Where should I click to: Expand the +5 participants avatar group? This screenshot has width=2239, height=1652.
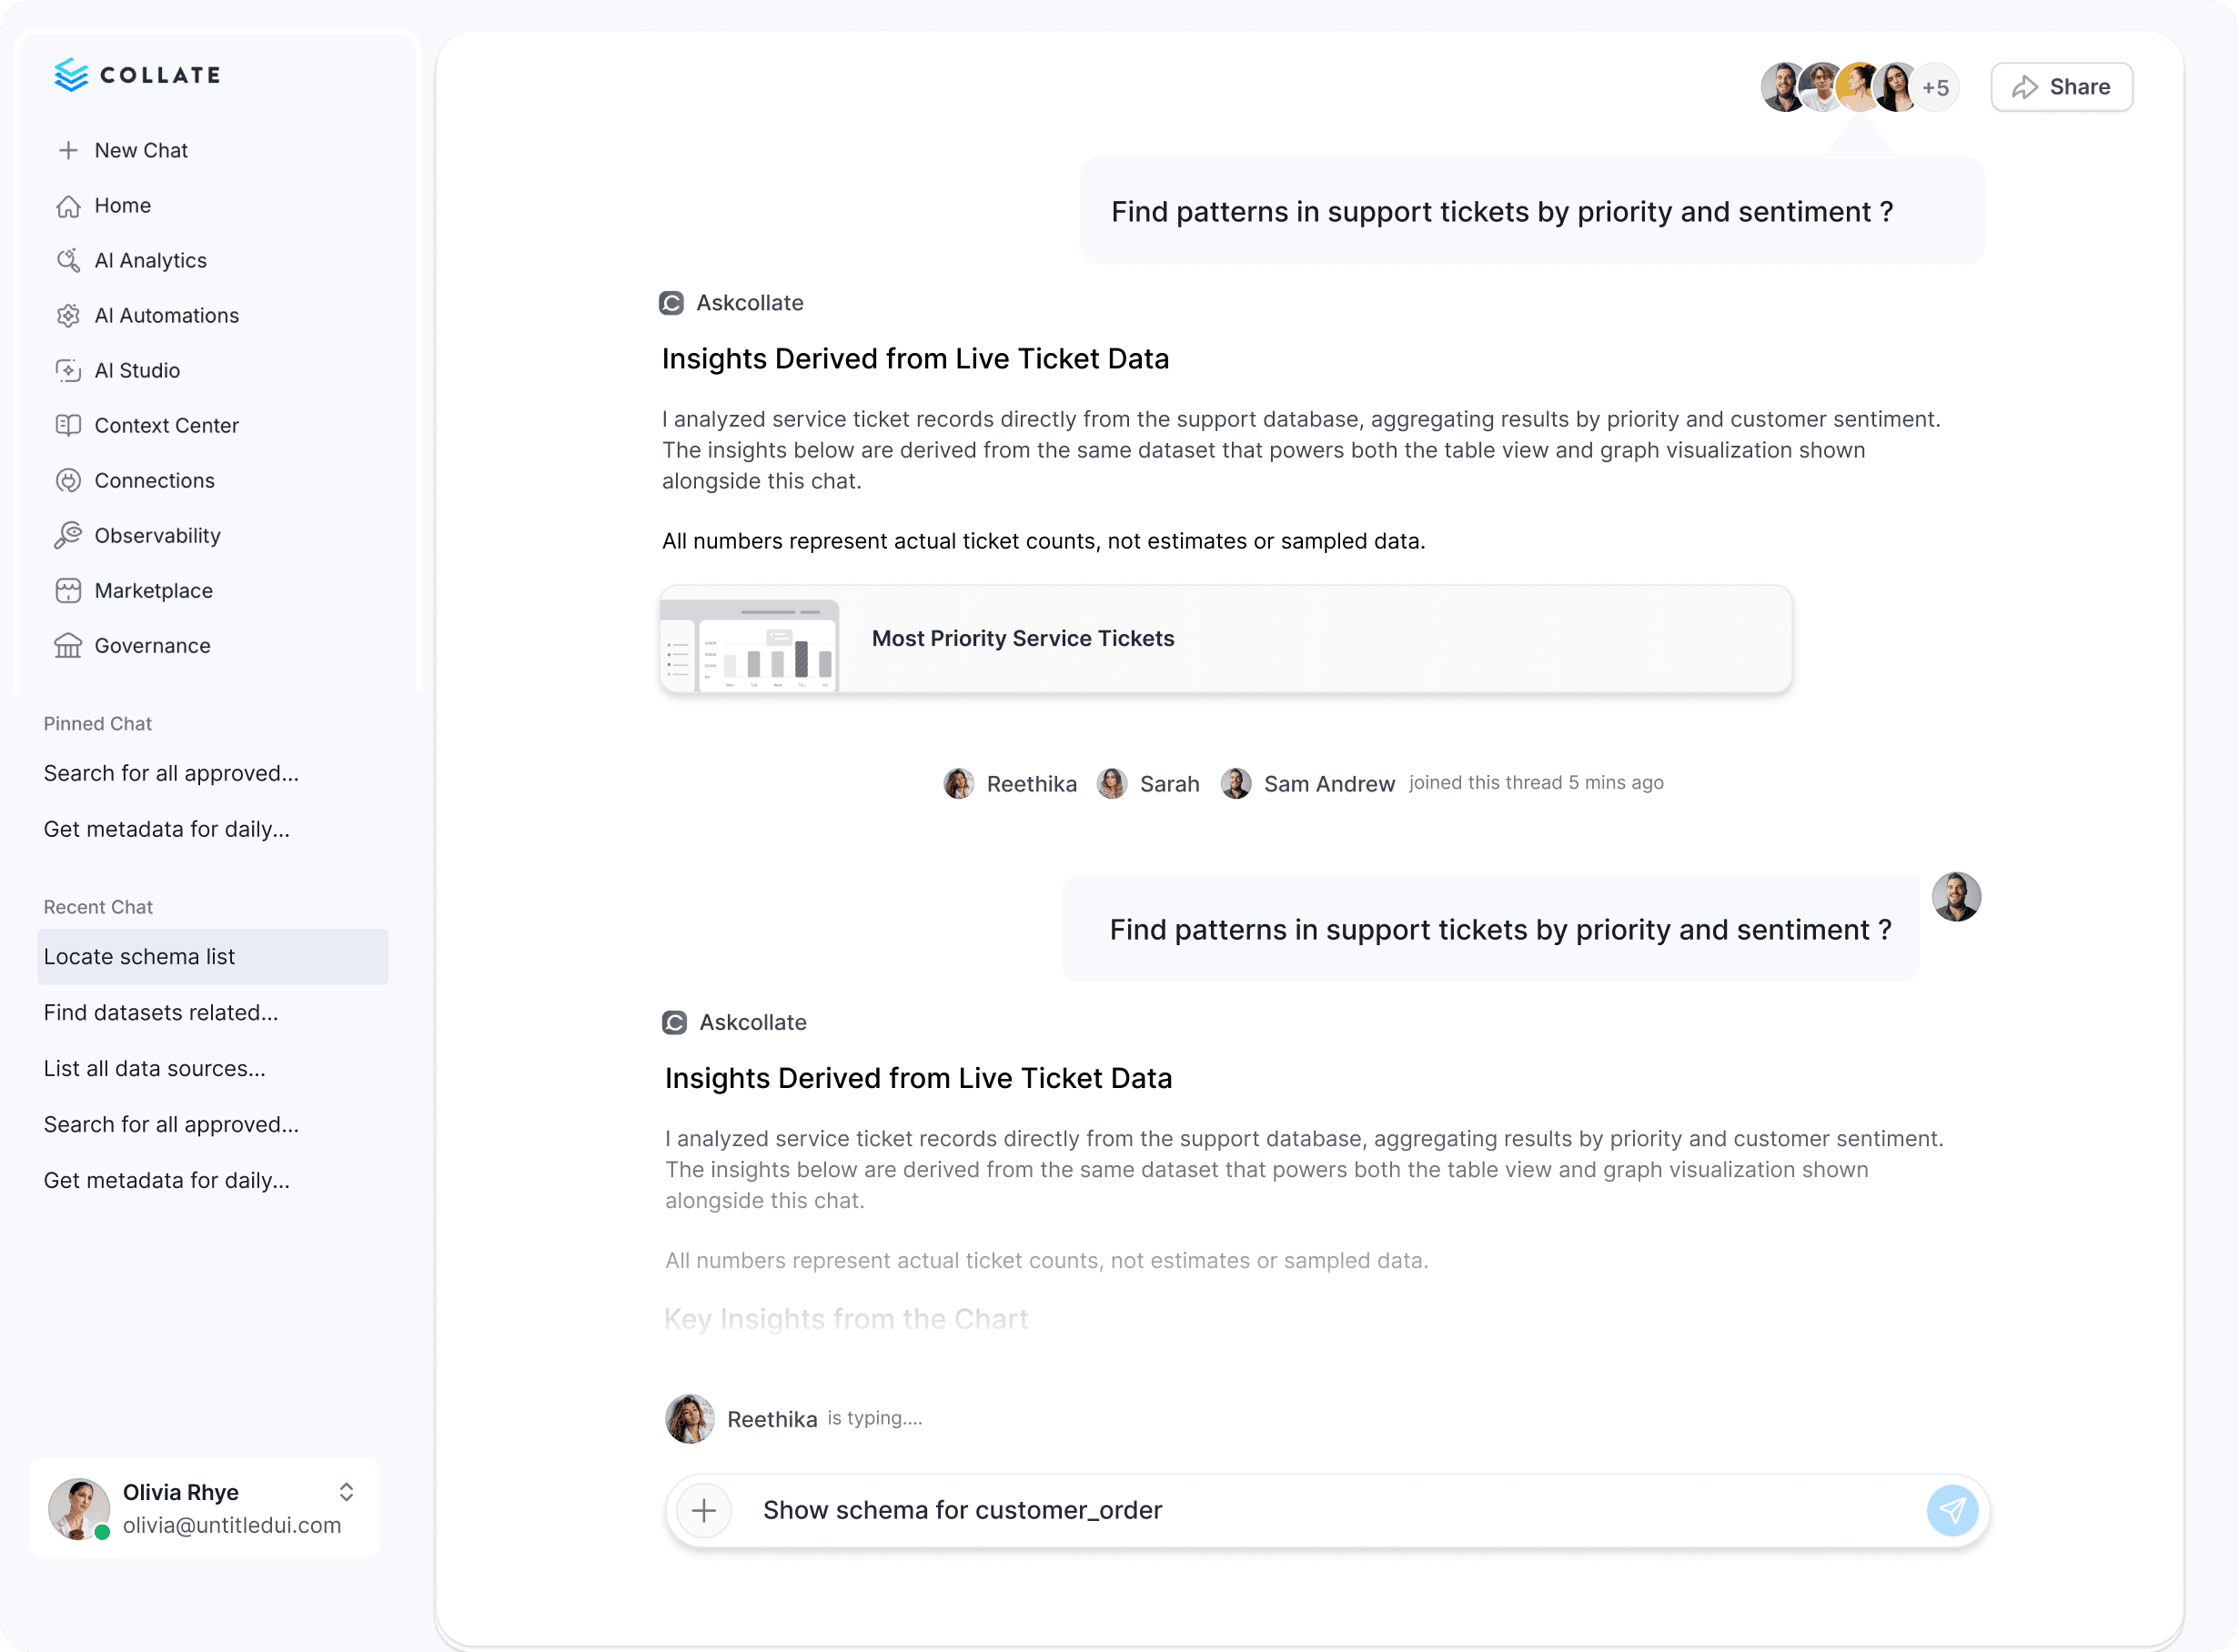point(1935,87)
